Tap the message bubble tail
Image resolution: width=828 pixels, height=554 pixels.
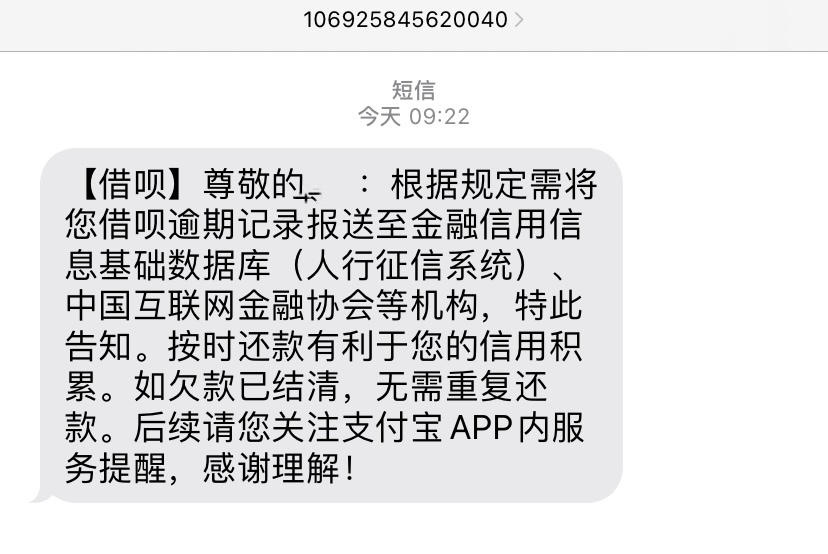pyautogui.click(x=41, y=495)
